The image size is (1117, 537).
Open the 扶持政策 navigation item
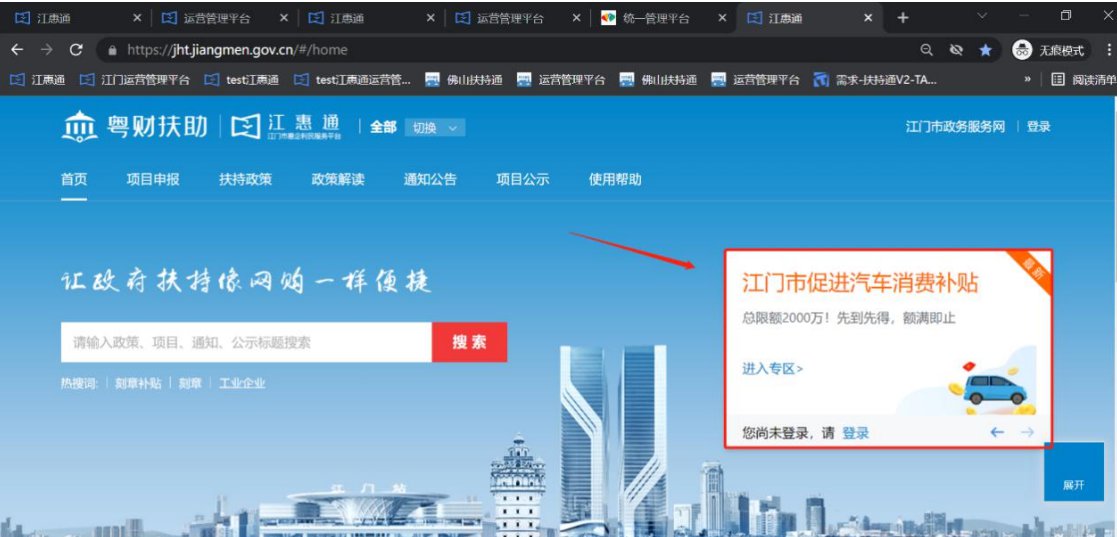point(246,179)
